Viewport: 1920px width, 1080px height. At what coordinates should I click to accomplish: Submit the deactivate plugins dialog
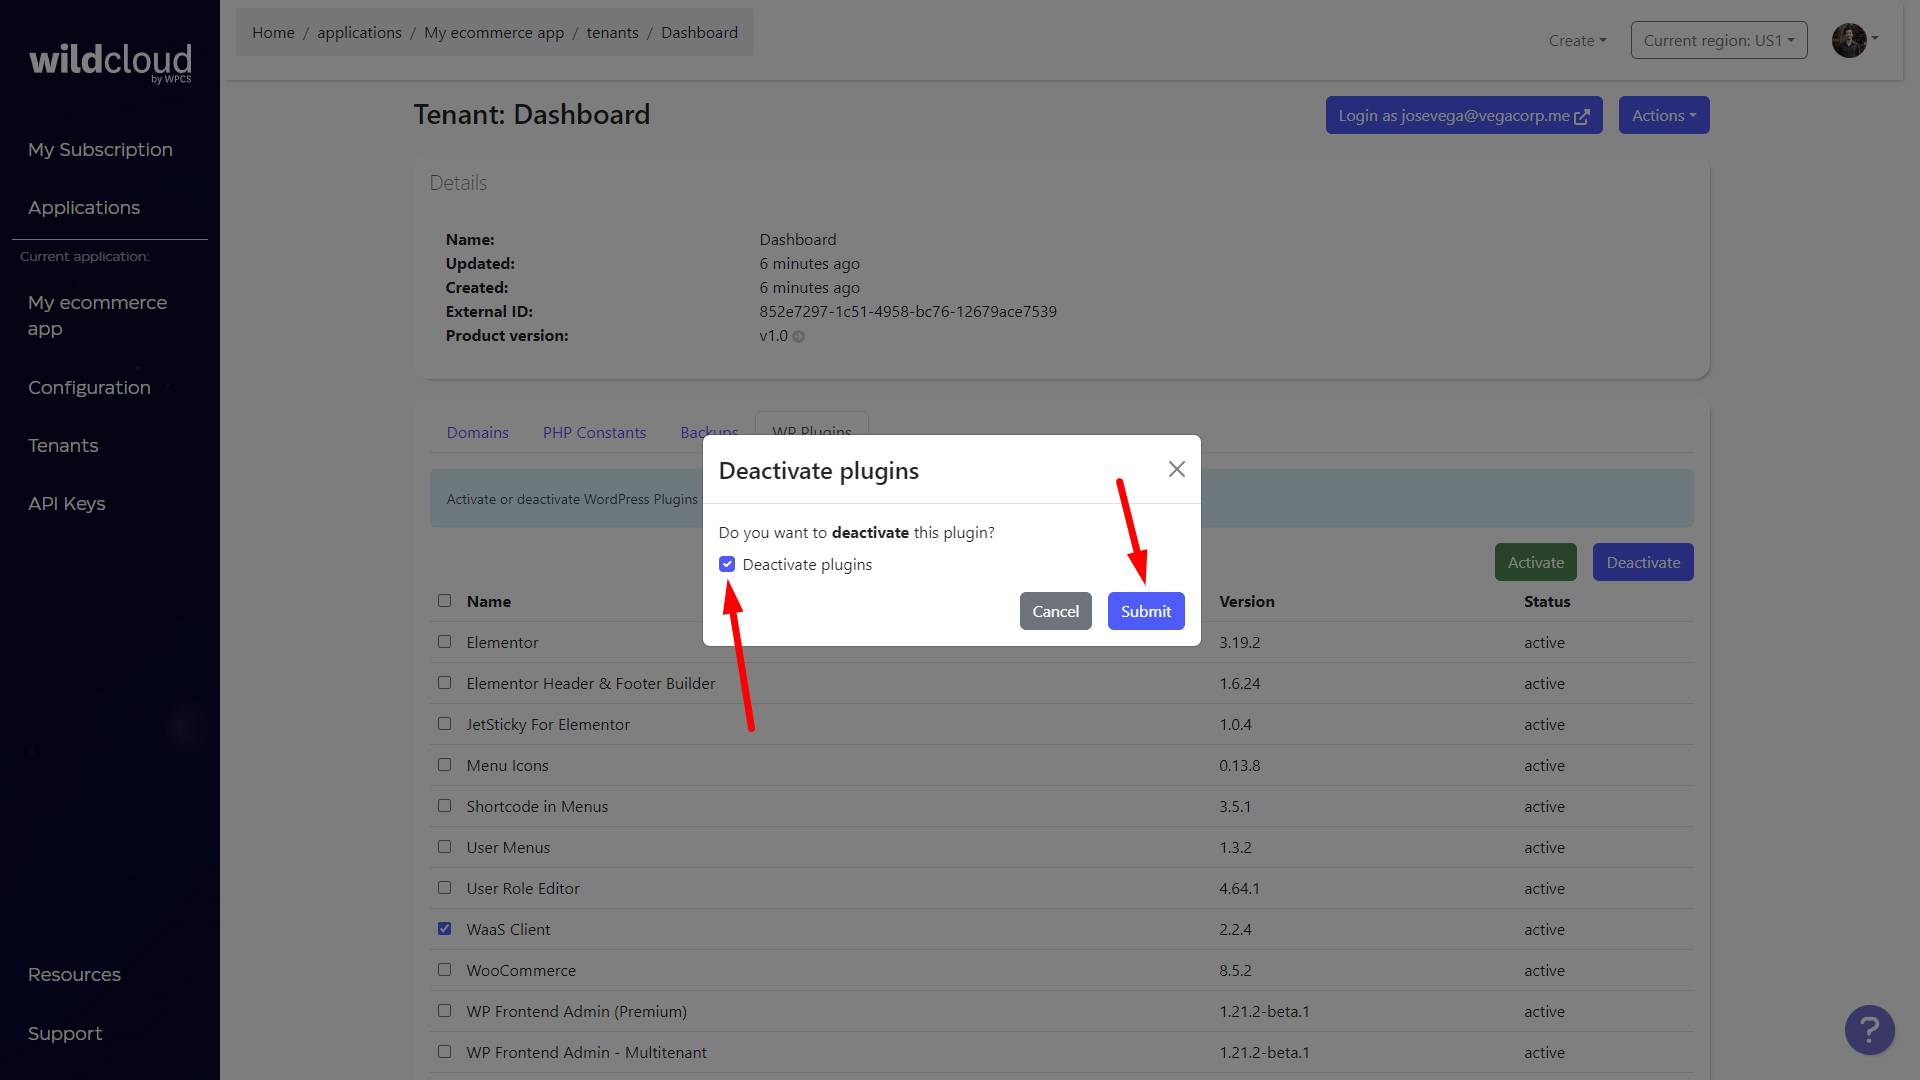pyautogui.click(x=1146, y=611)
